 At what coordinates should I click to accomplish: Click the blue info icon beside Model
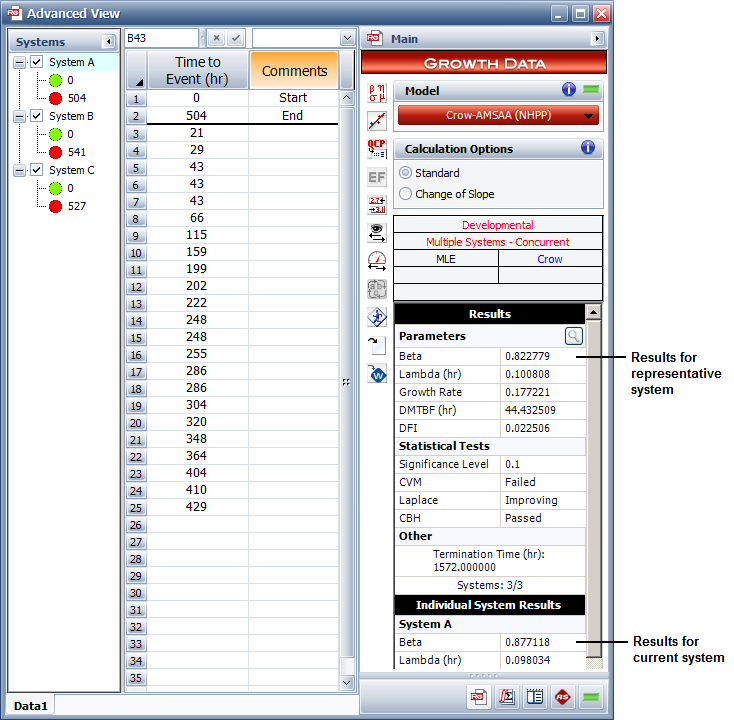tap(569, 90)
